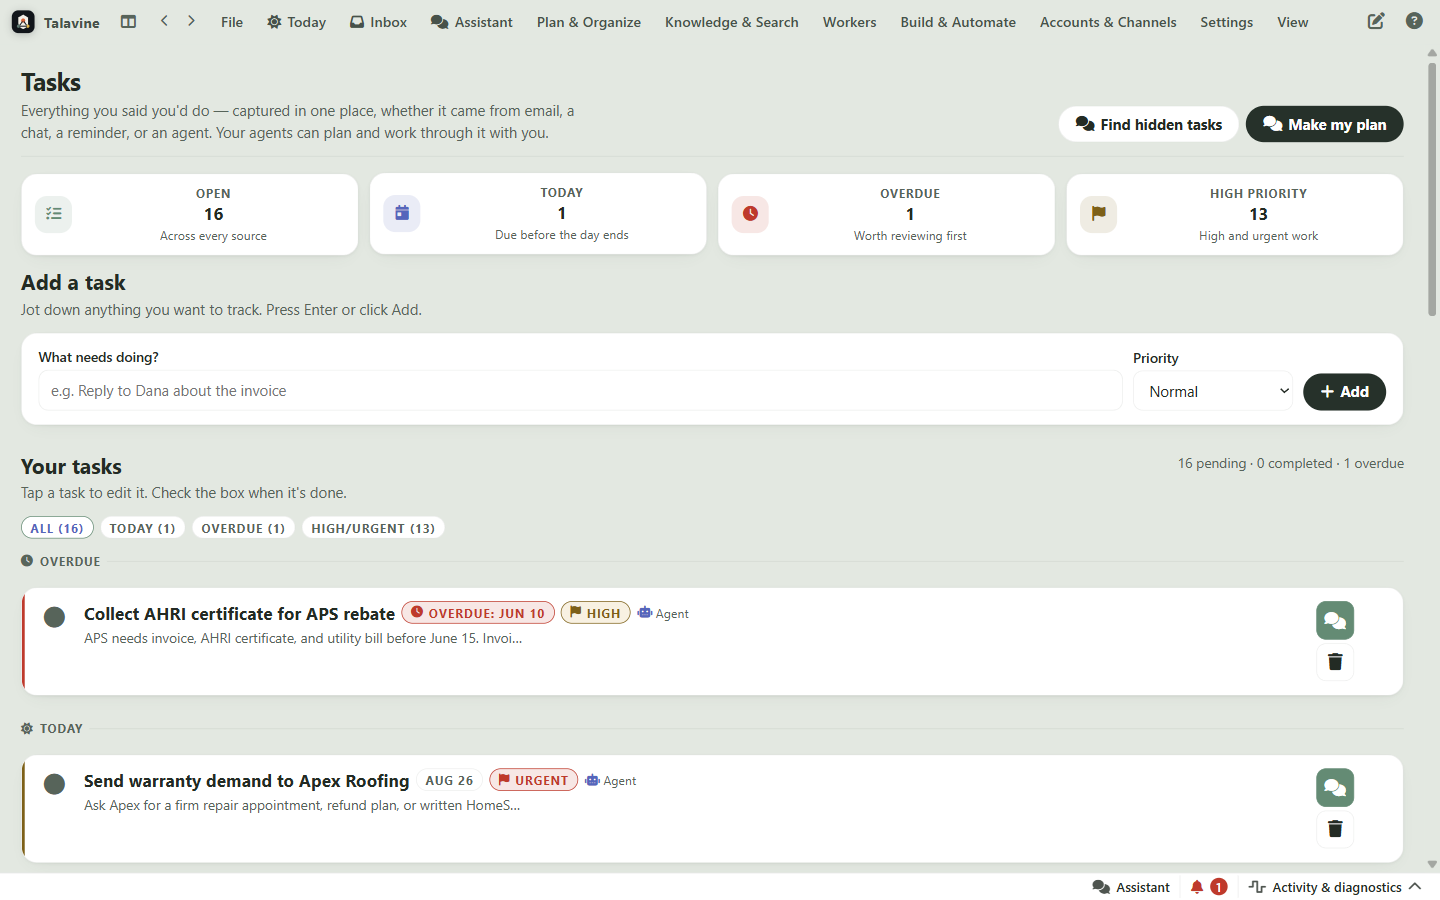The width and height of the screenshot is (1440, 900).
Task: Focus the What needs doing input field
Action: coord(580,391)
